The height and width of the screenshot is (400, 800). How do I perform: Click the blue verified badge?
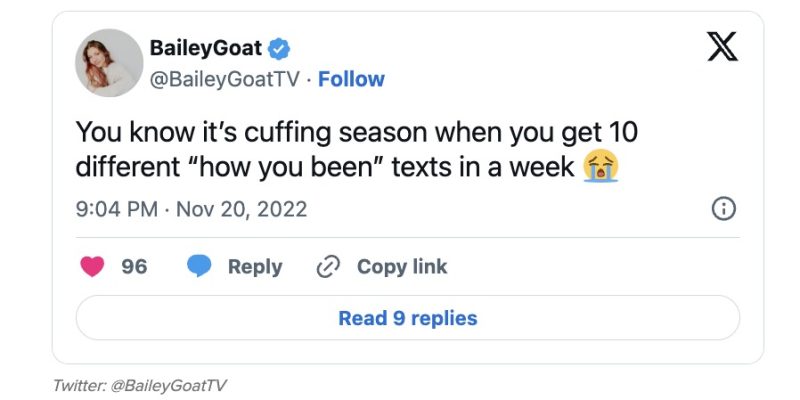(282, 47)
